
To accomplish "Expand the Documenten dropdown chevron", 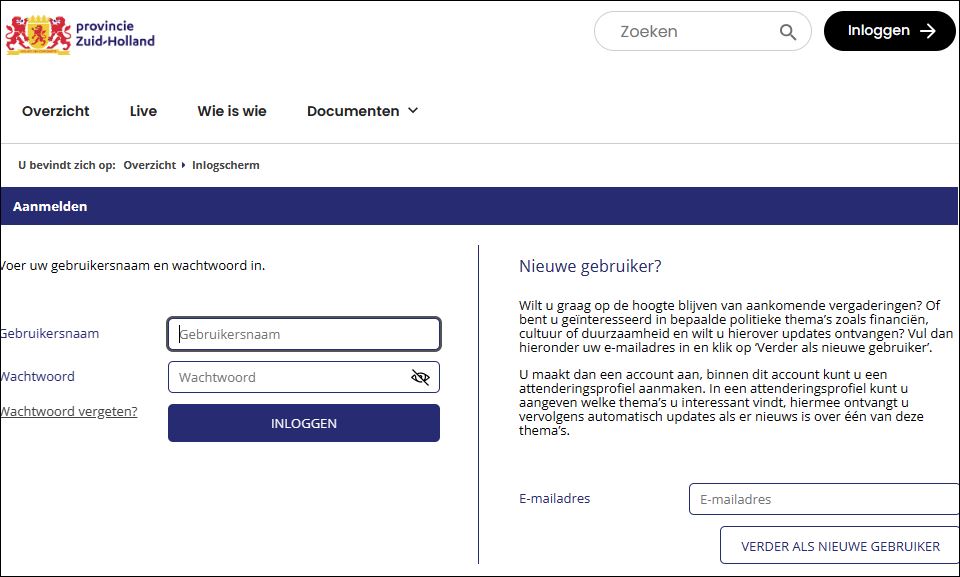I will [x=413, y=111].
